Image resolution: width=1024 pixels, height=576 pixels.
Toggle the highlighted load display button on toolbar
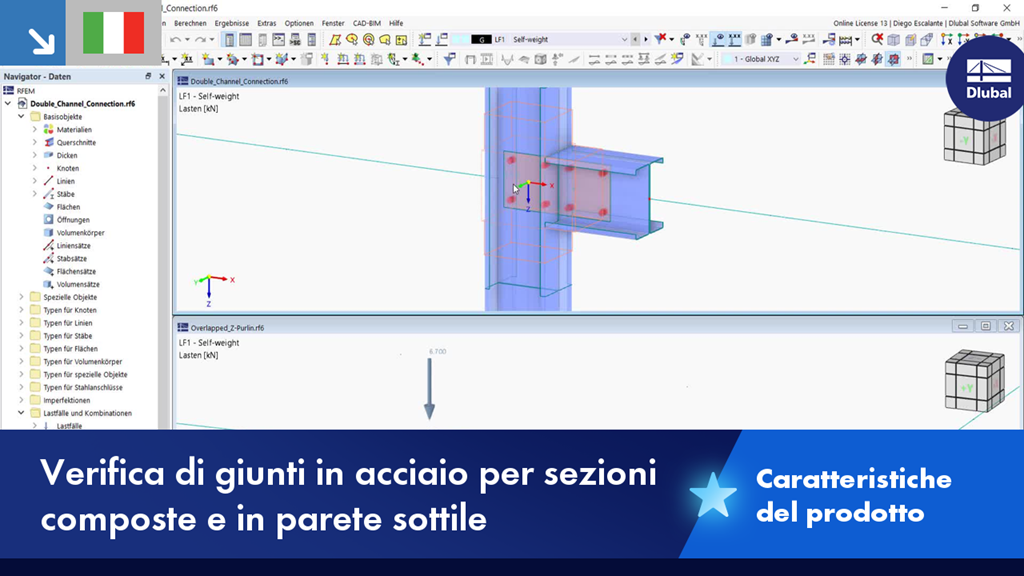[717, 37]
